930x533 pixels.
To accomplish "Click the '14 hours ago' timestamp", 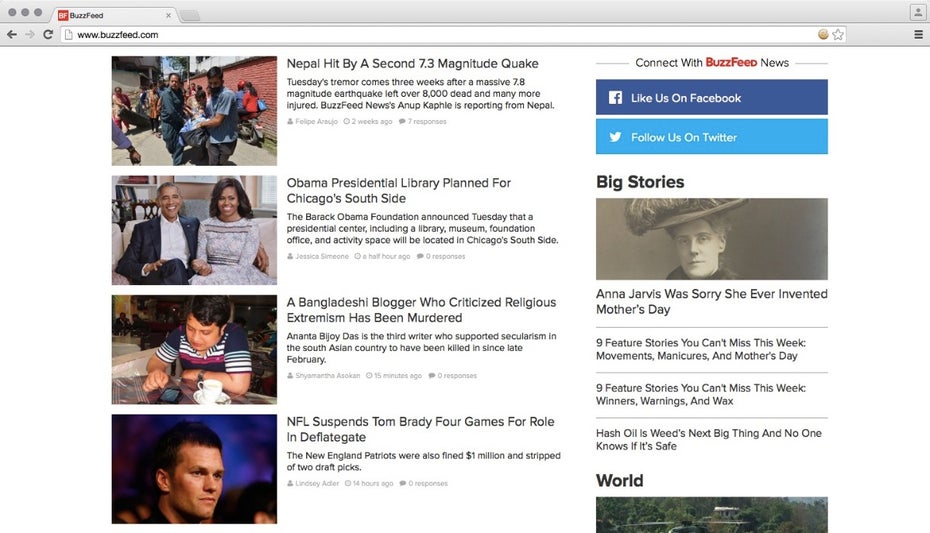I will tap(370, 483).
